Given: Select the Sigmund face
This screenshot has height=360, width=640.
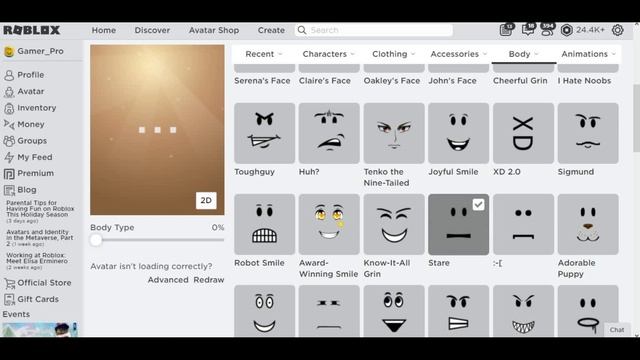Looking at the screenshot, I should coord(588,133).
